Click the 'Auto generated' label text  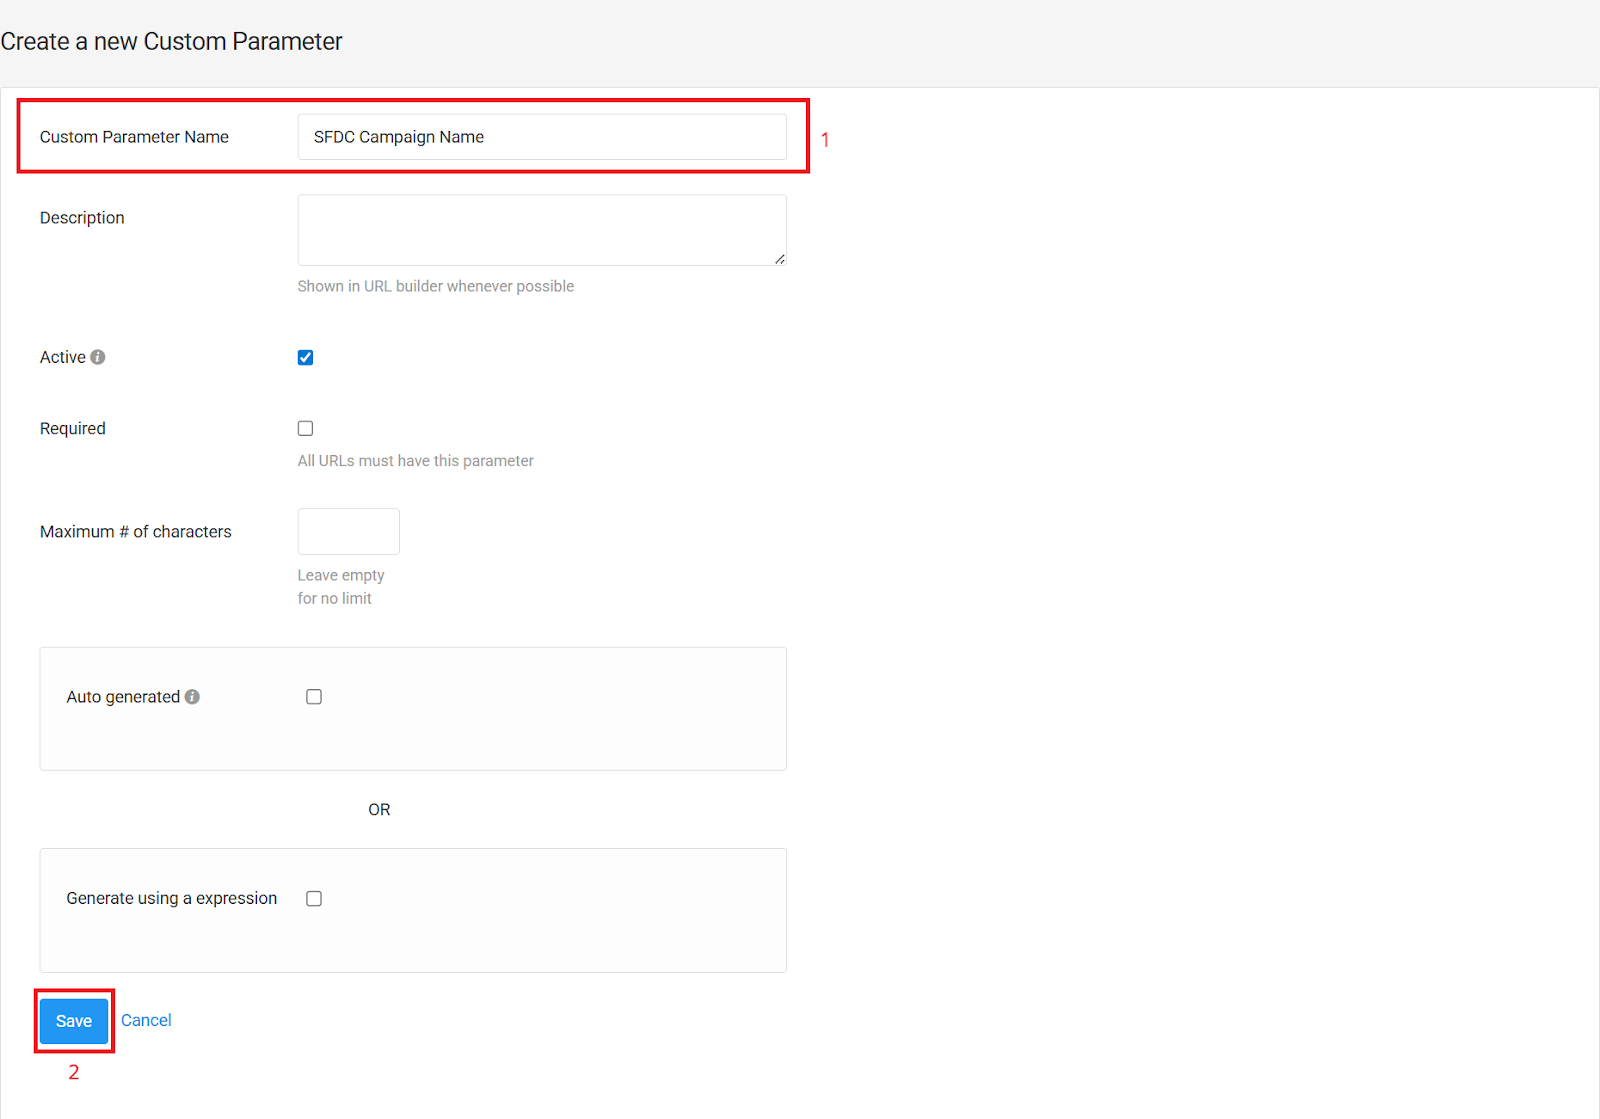click(123, 697)
